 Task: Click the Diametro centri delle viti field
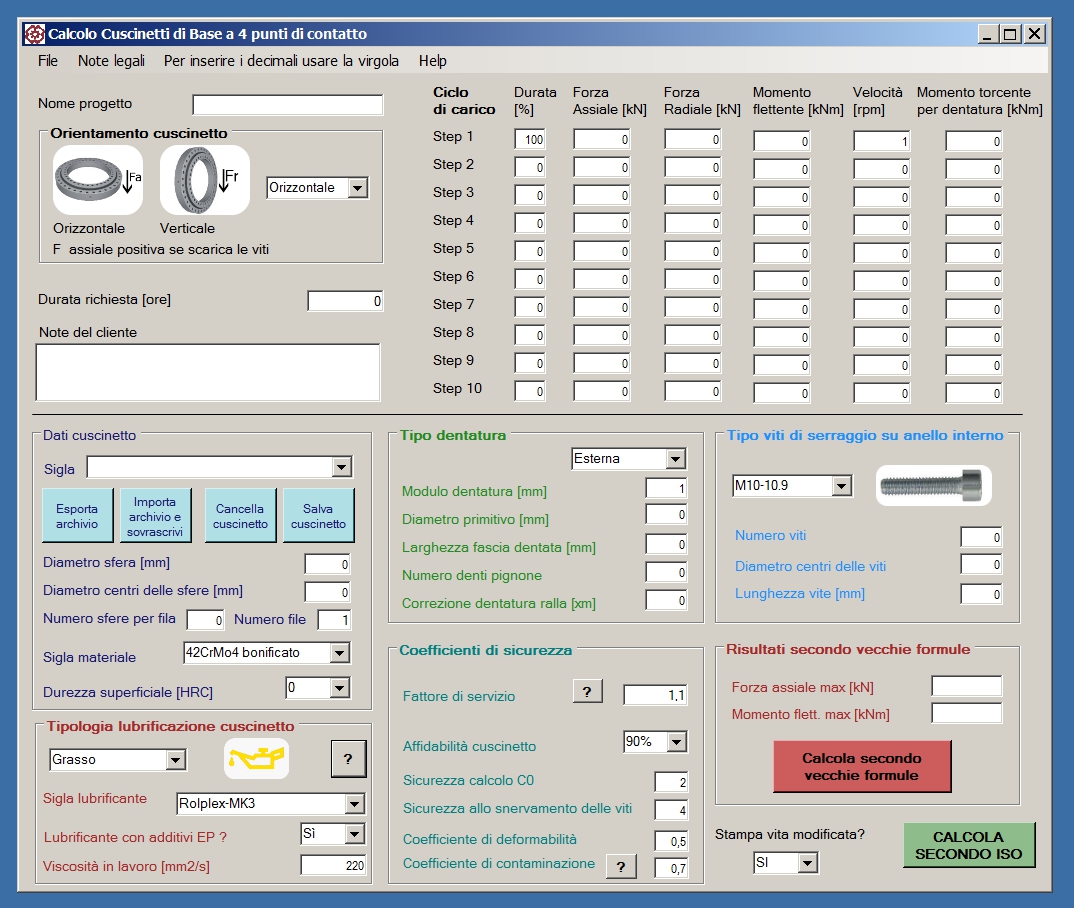pos(982,564)
